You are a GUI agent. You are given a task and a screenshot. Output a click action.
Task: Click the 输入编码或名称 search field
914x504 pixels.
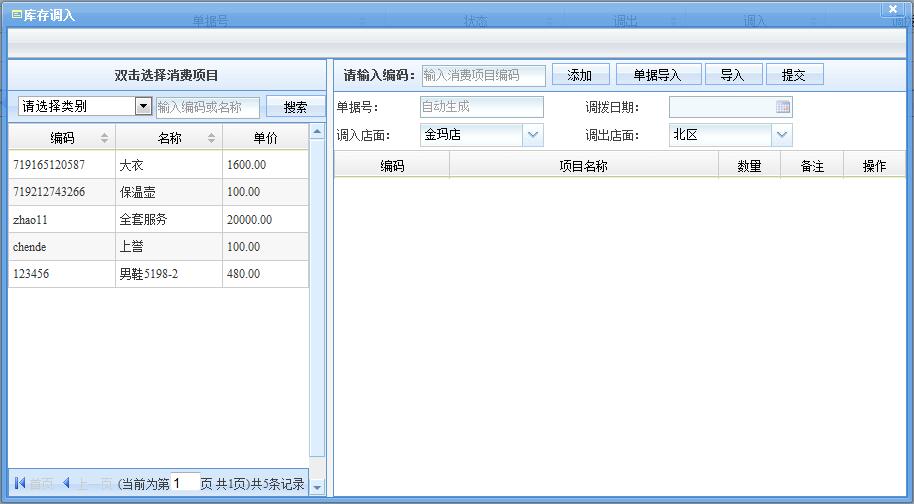click(207, 107)
